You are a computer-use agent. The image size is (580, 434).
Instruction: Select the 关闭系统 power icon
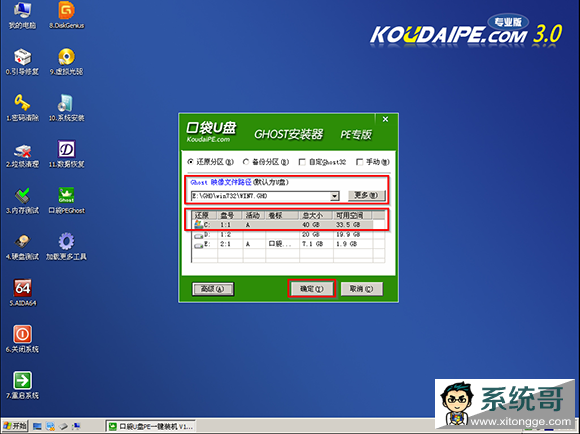click(23, 339)
